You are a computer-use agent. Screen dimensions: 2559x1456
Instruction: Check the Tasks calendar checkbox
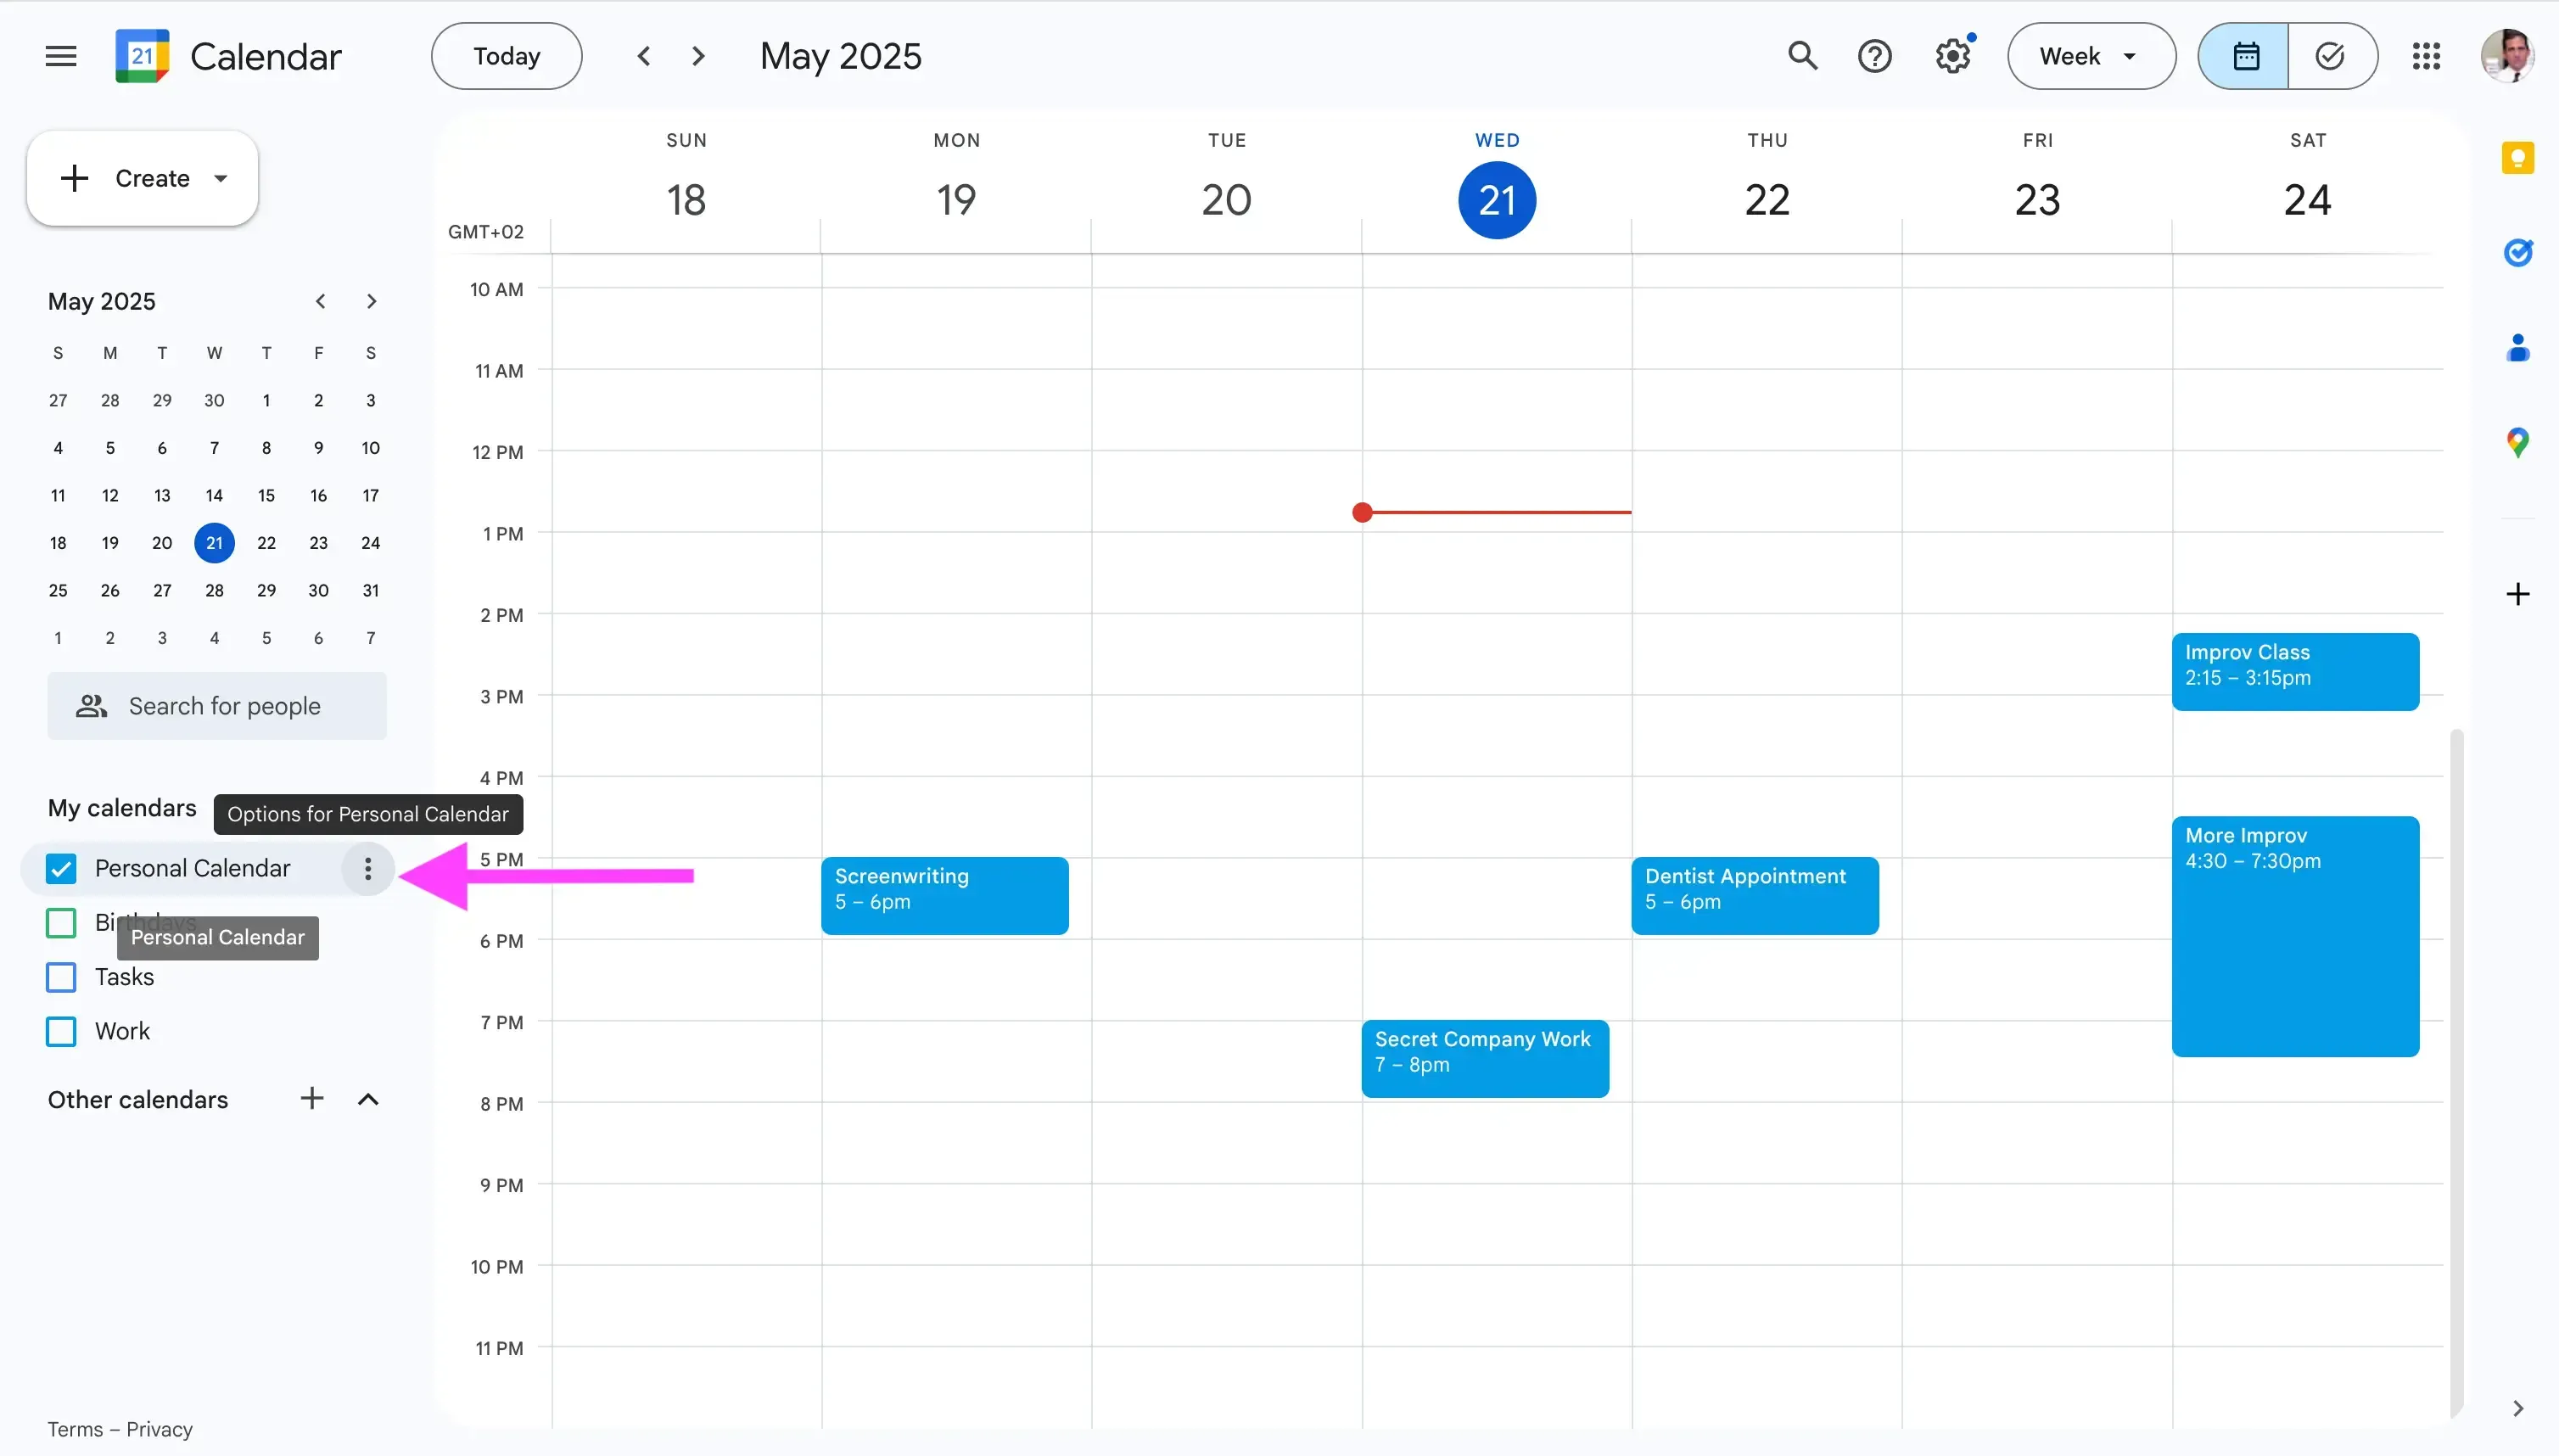[60, 977]
